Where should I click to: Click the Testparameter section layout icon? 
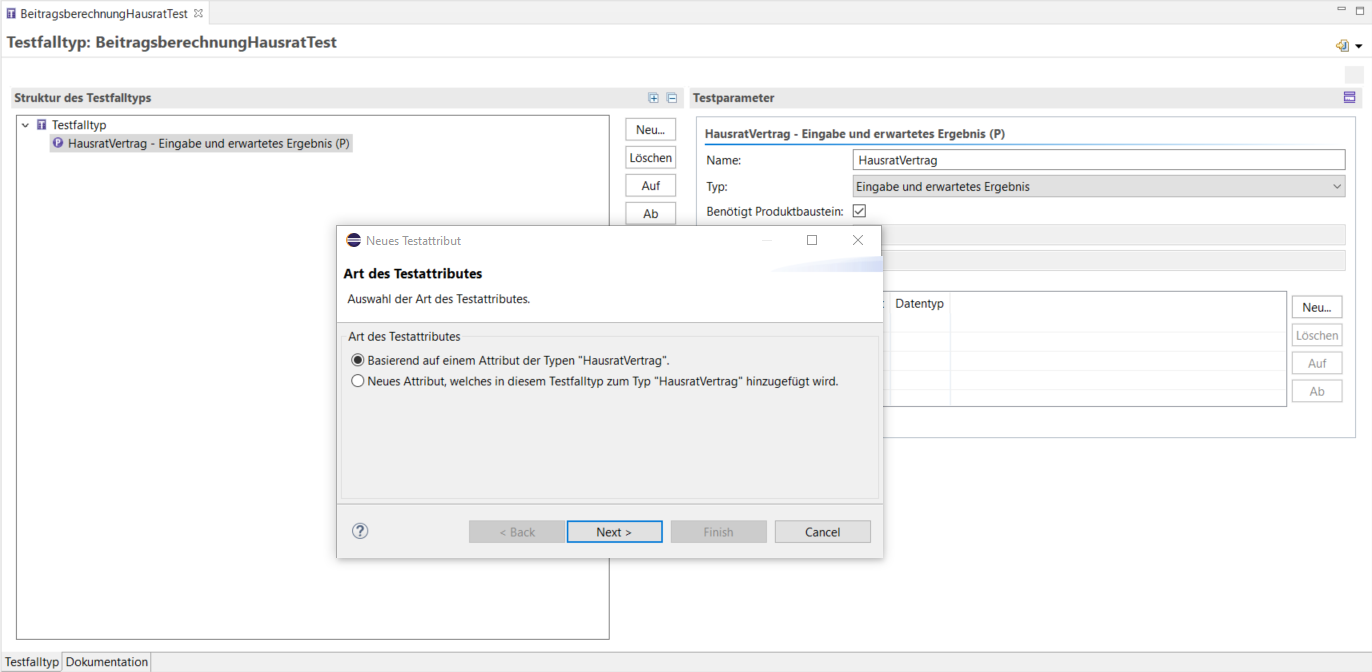pos(1349,98)
